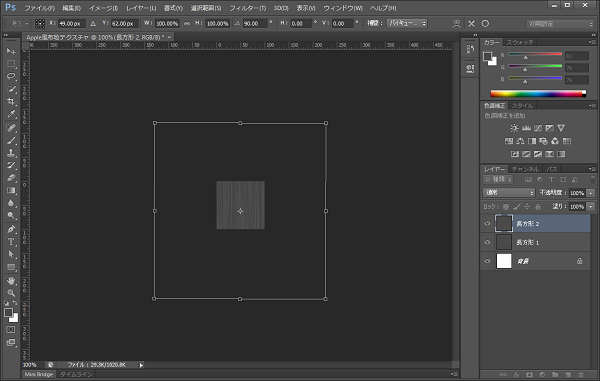Image resolution: width=600 pixels, height=381 pixels.
Task: Switch to the チャンネル tab
Action: click(525, 169)
